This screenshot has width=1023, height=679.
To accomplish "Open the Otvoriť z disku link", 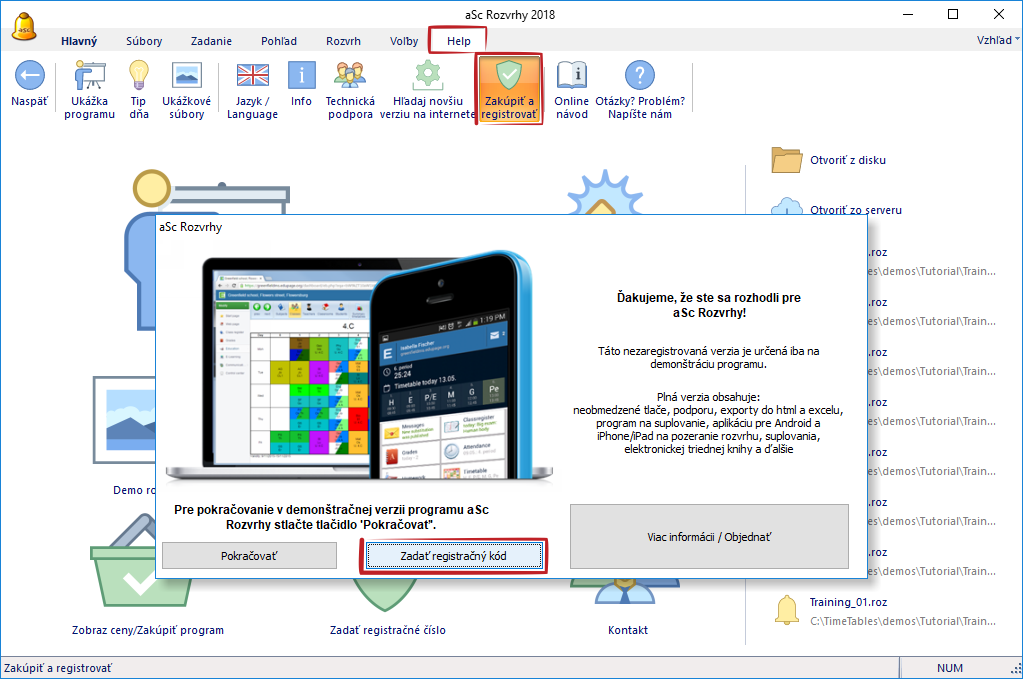I will tap(848, 160).
